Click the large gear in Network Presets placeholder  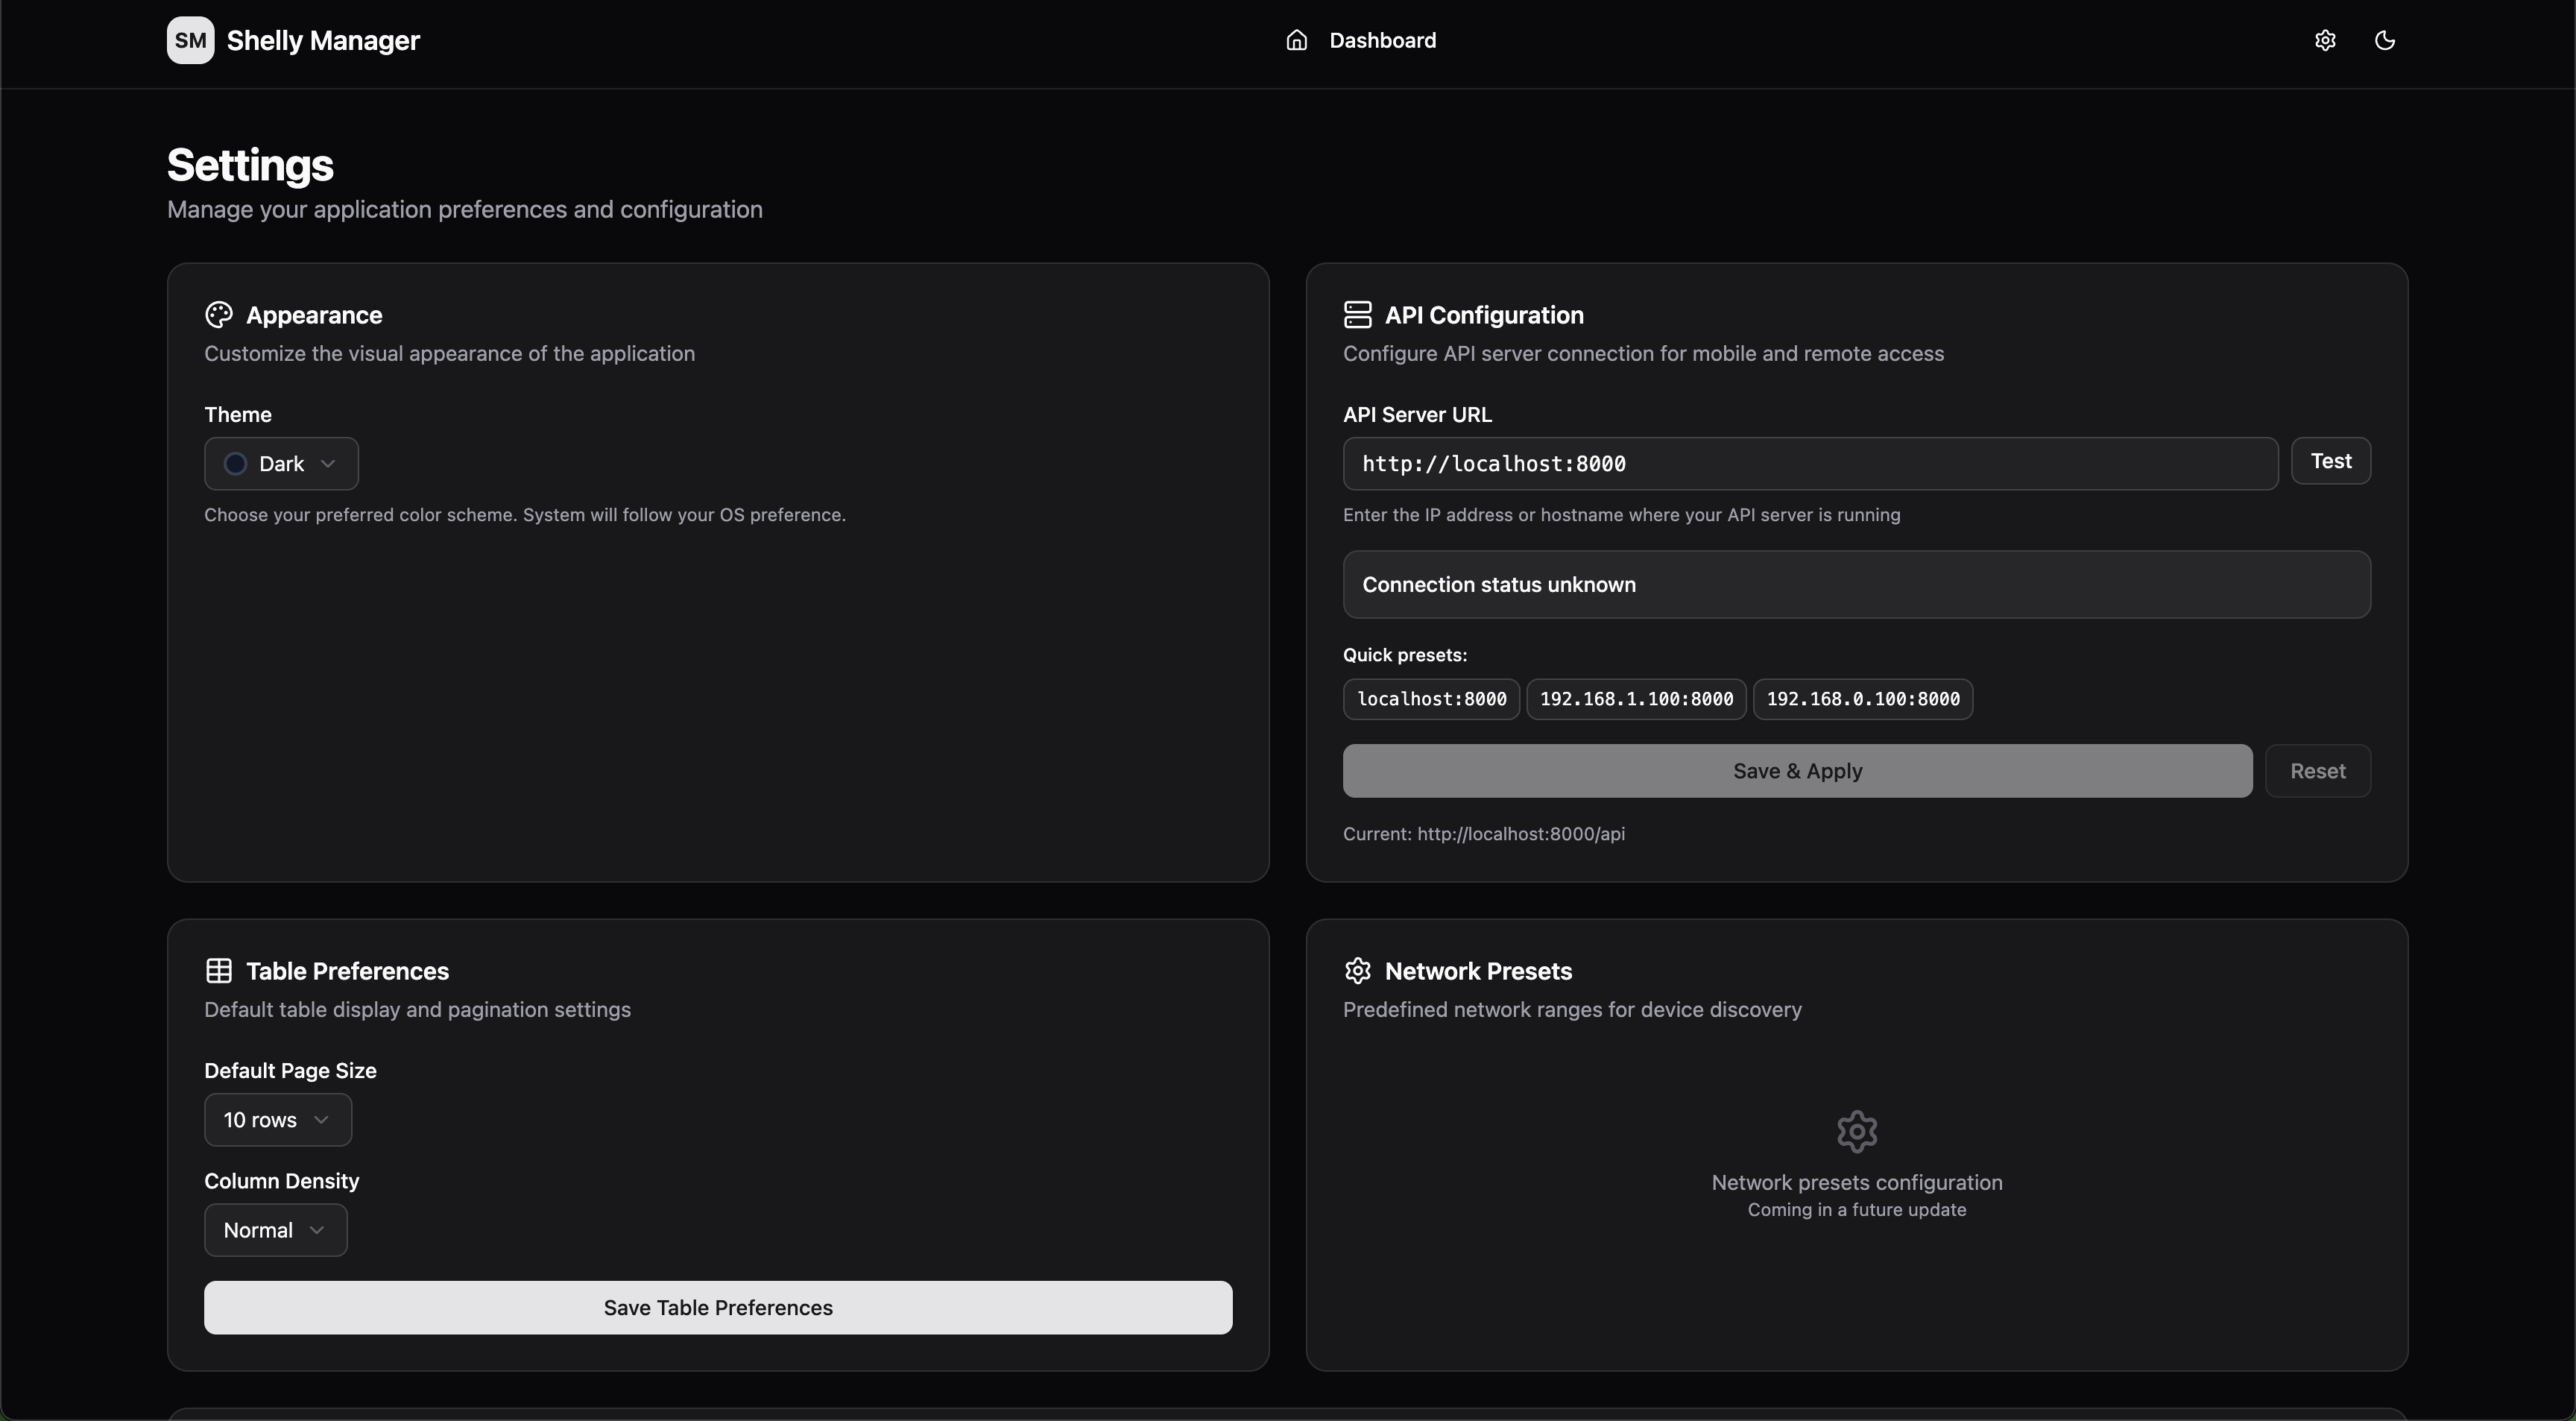tap(1857, 1132)
